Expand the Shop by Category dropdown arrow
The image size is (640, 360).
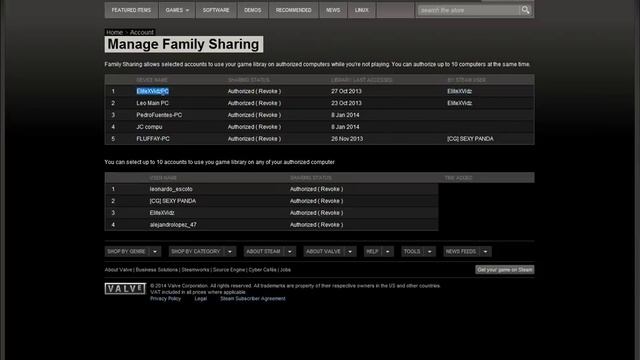(x=230, y=251)
